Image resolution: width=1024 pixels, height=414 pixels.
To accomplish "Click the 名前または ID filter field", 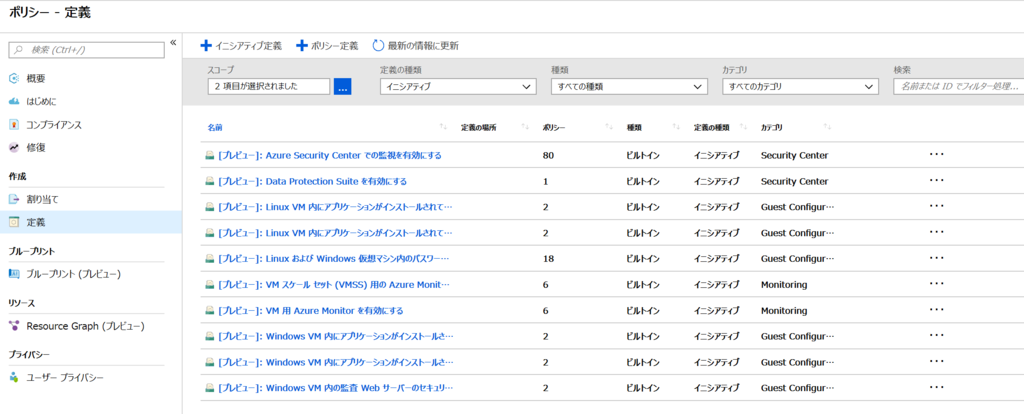I will (959, 86).
